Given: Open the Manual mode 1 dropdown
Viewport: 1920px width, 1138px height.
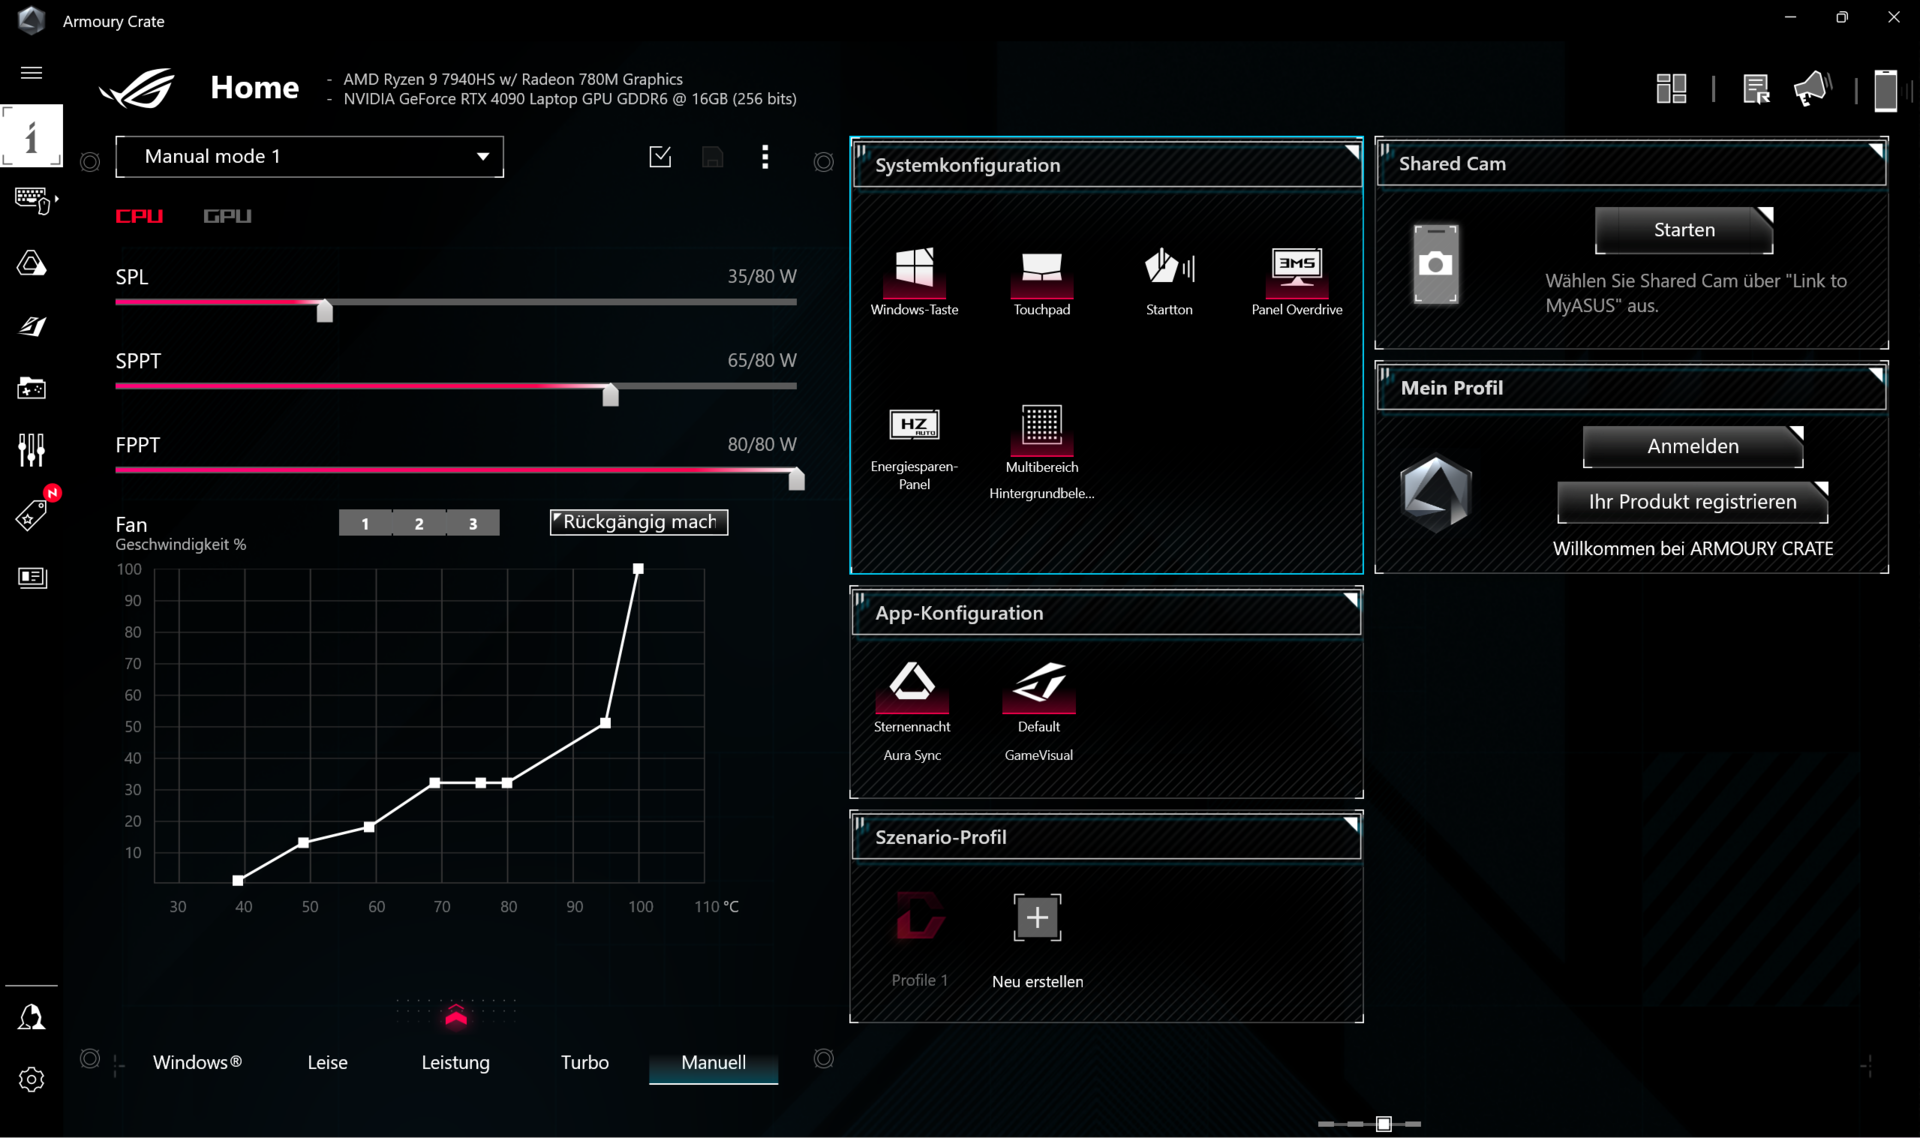Looking at the screenshot, I should point(309,157).
